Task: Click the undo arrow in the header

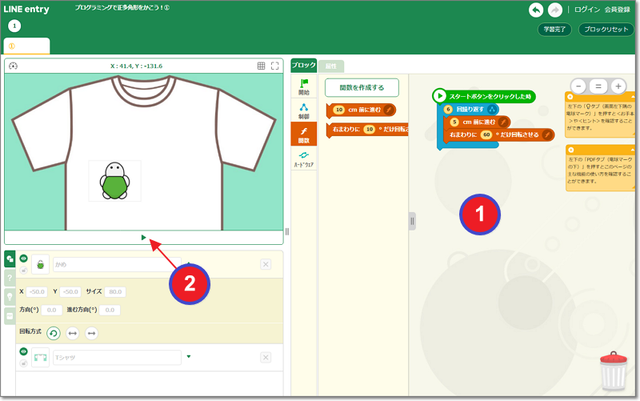Action: pos(537,10)
